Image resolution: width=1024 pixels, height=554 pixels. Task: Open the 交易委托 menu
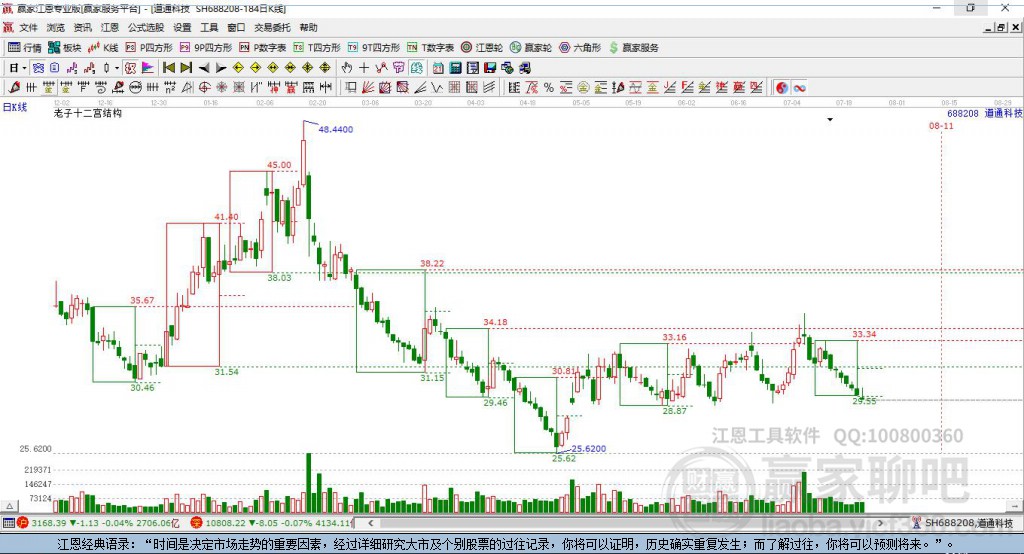coord(272,27)
